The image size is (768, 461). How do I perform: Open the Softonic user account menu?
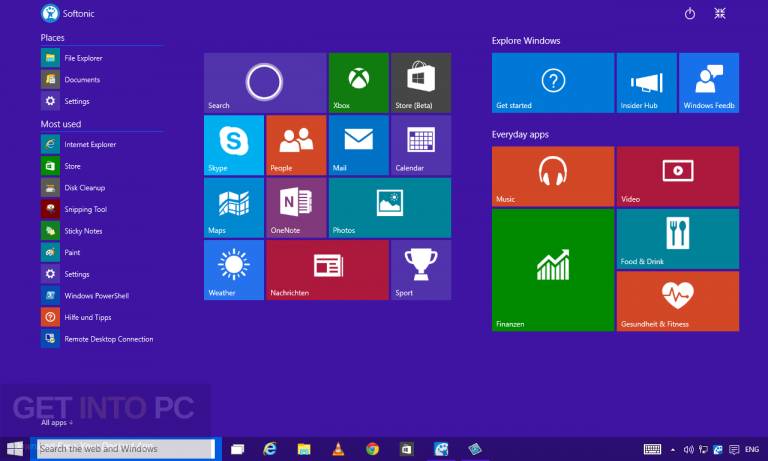[x=68, y=14]
